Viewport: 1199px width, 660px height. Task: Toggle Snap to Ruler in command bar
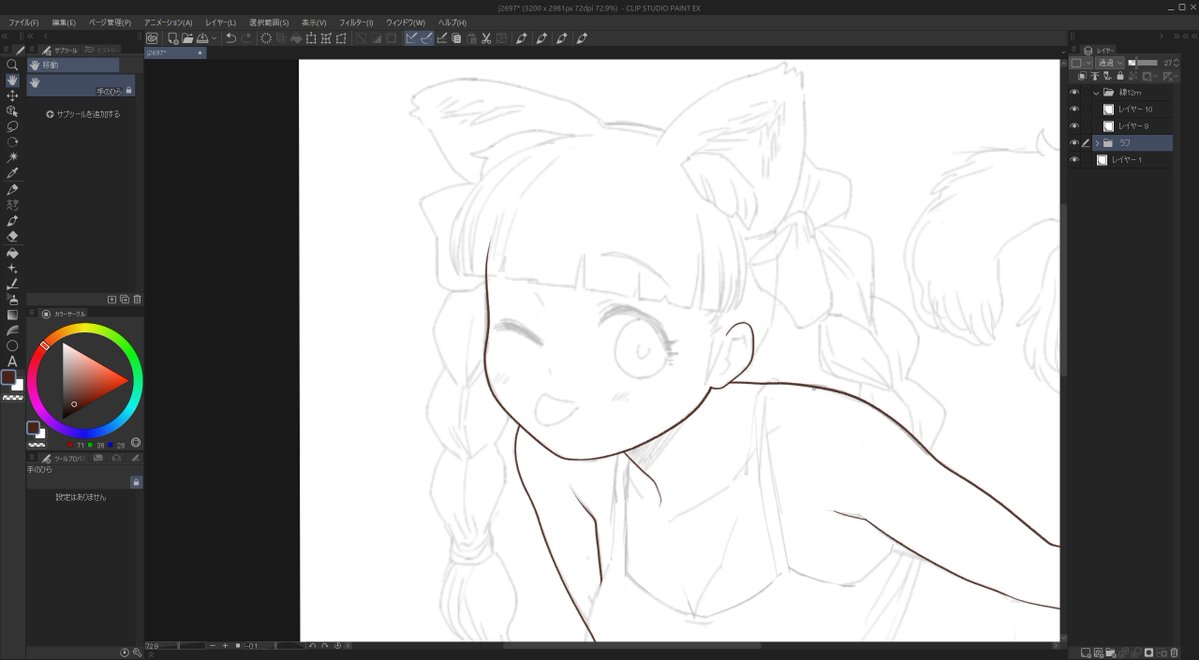tap(411, 38)
